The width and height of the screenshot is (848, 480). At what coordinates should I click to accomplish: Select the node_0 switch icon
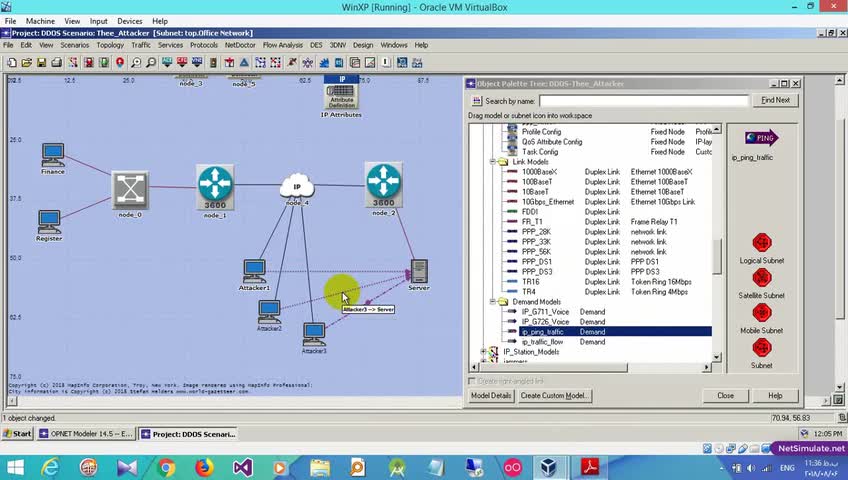coord(130,190)
